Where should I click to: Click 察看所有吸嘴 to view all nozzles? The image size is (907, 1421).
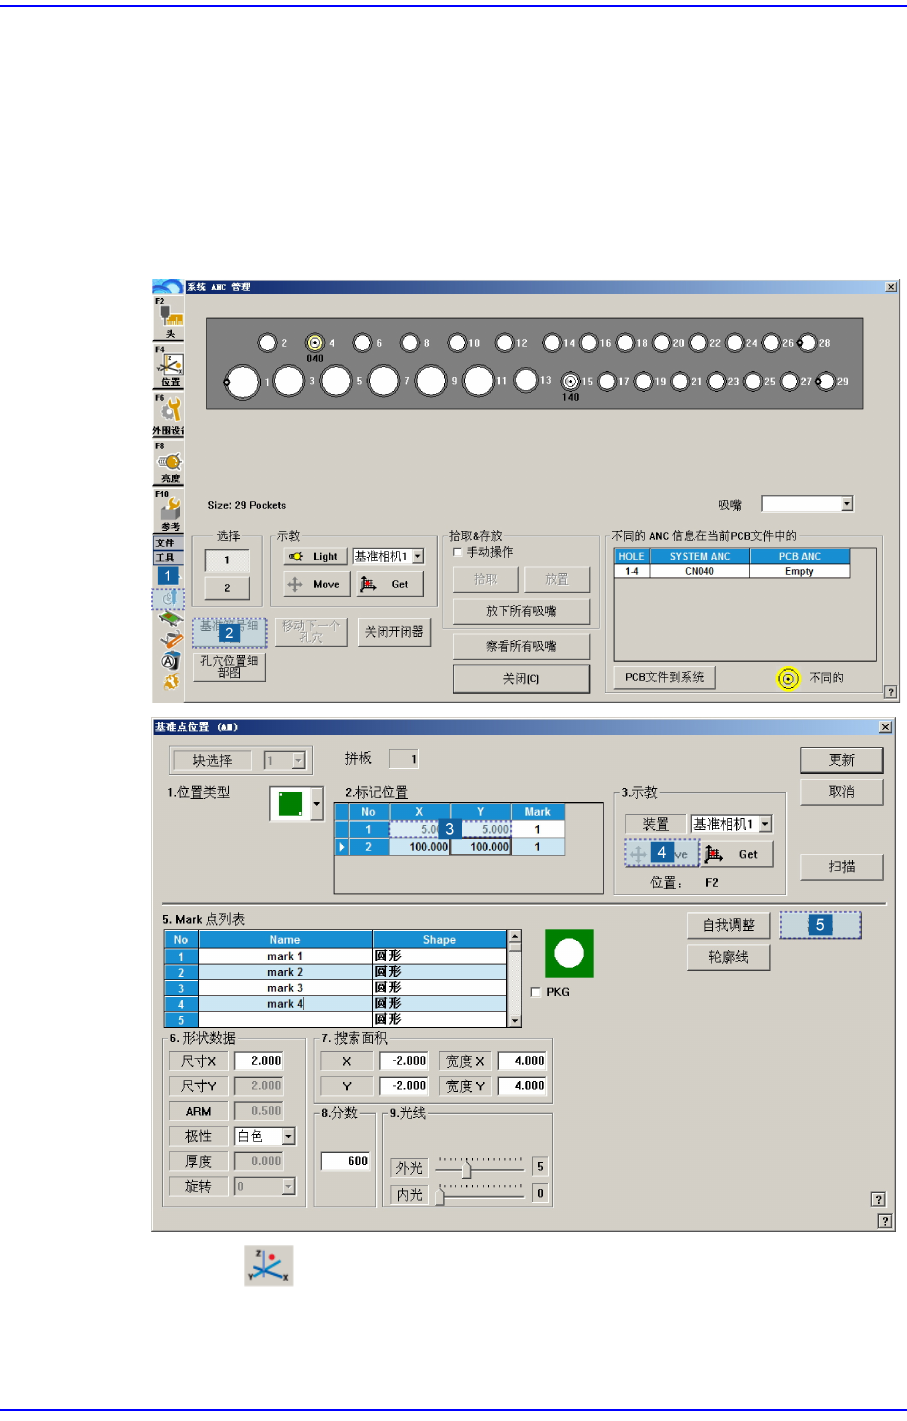[521, 646]
